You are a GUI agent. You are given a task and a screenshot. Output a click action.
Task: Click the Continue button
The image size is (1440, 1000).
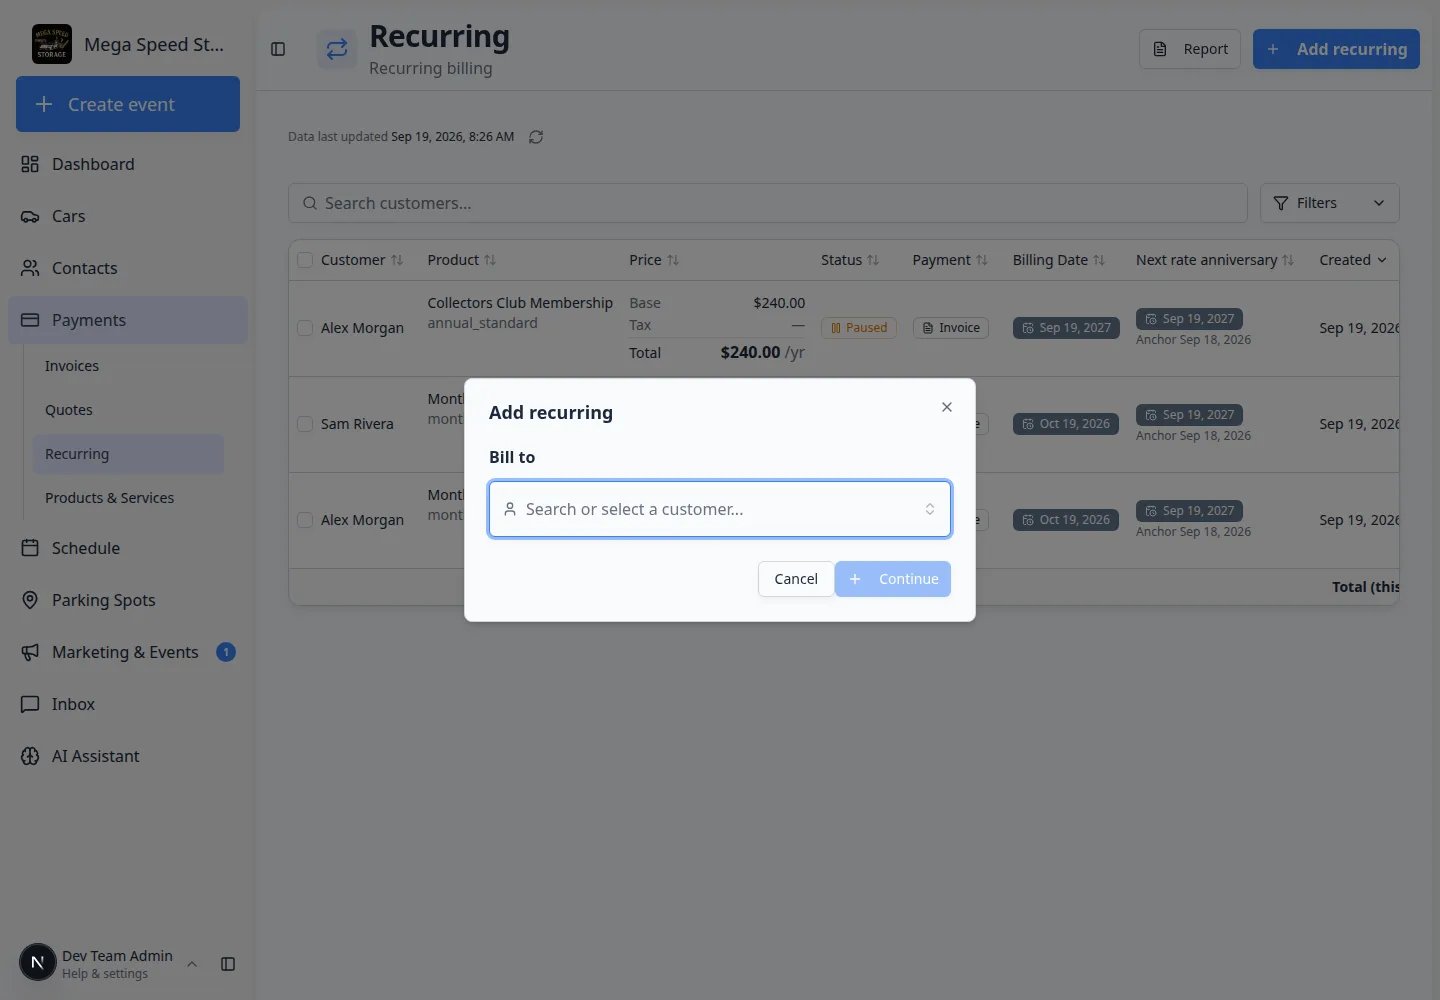[x=893, y=579]
